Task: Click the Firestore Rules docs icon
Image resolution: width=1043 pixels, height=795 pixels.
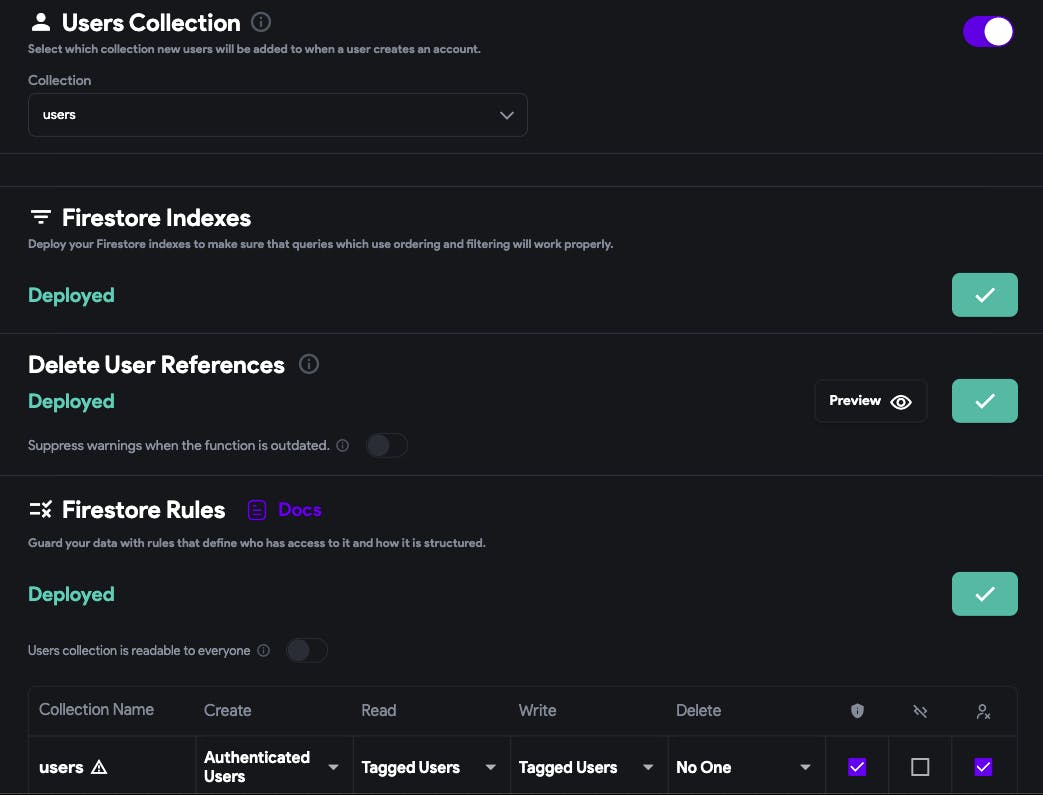Action: [257, 510]
